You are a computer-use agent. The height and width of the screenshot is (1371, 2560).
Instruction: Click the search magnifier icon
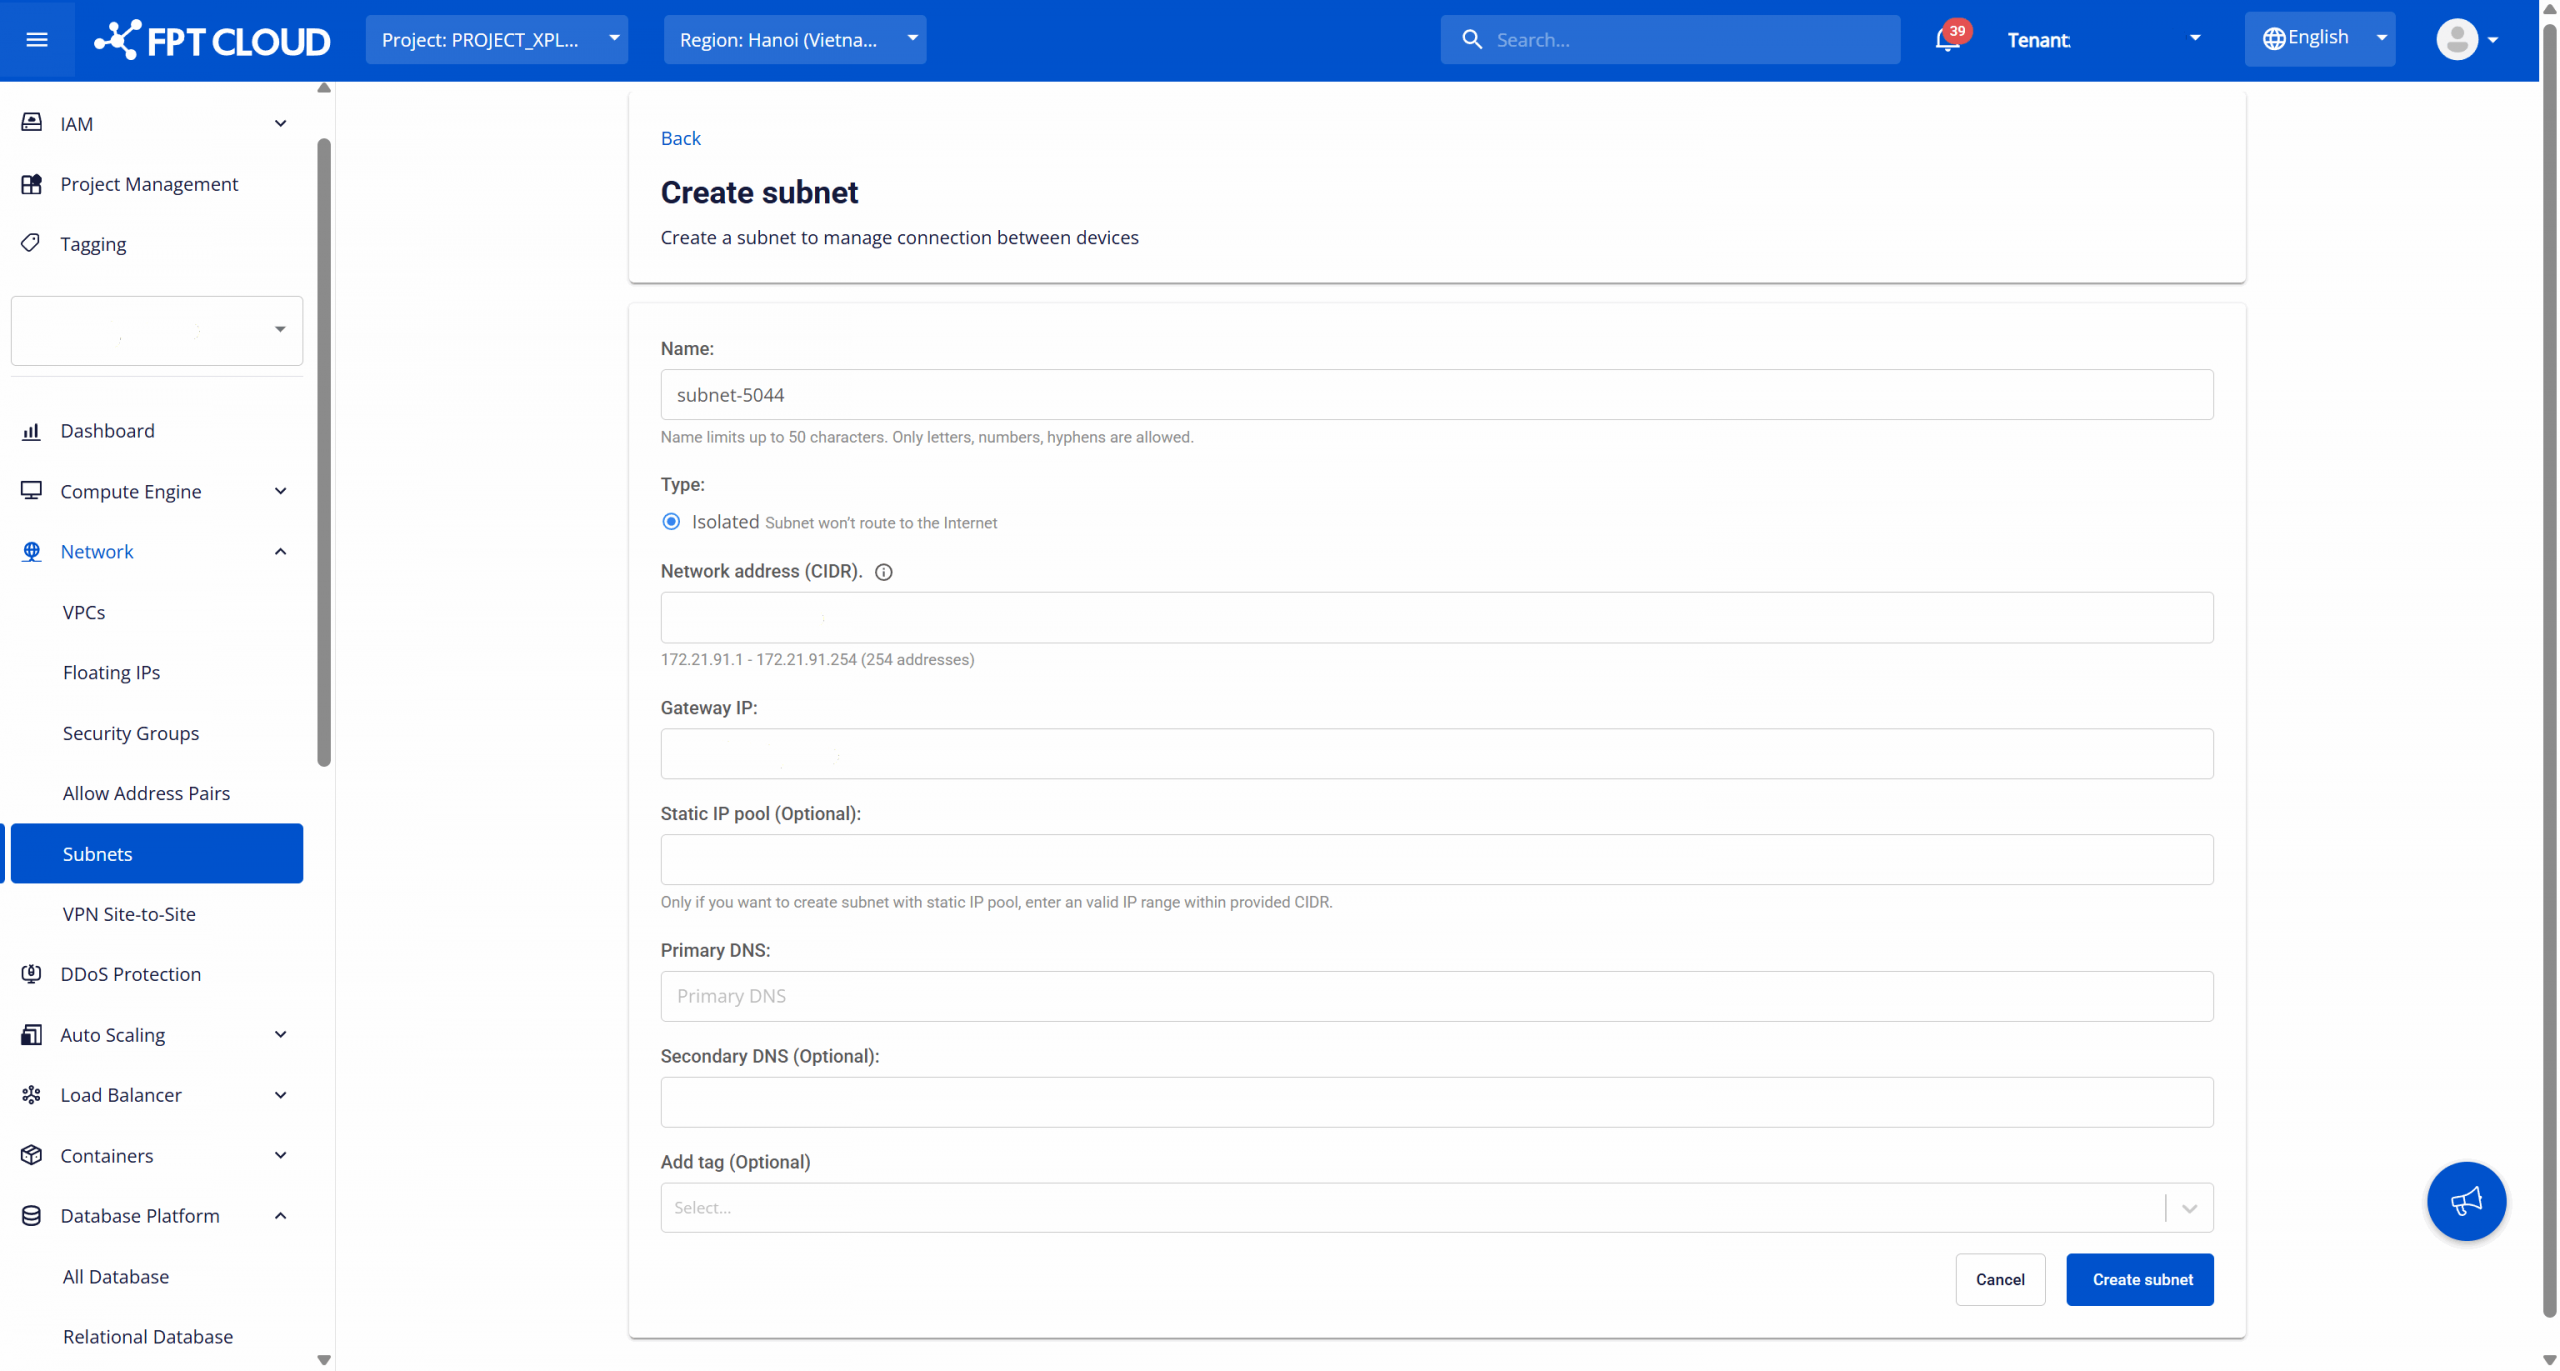[x=1471, y=40]
